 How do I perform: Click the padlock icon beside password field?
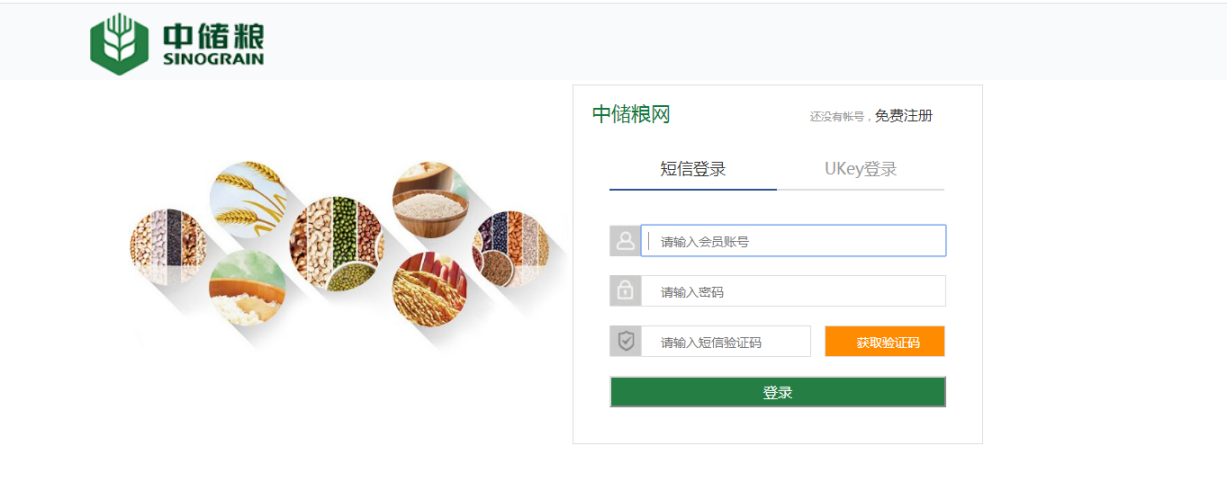[625, 291]
